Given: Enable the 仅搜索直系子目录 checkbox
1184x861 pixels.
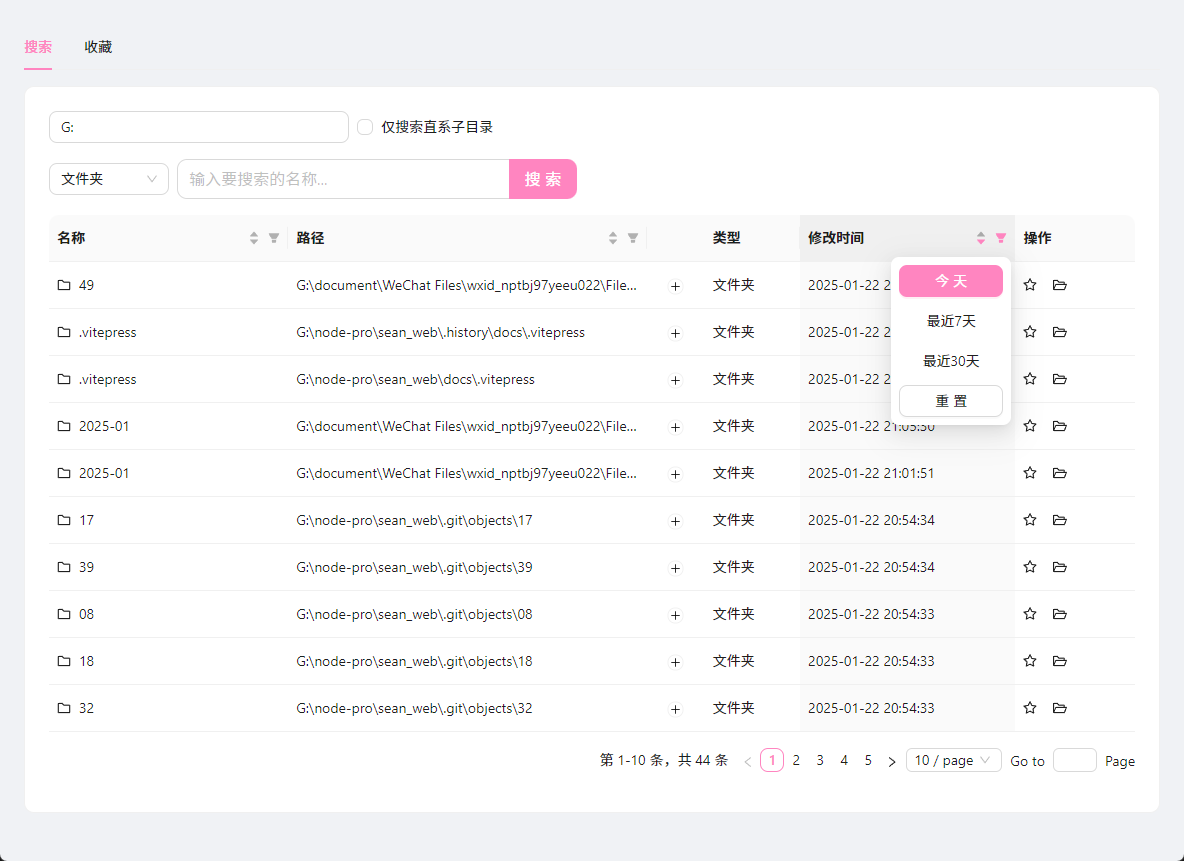Looking at the screenshot, I should (365, 127).
